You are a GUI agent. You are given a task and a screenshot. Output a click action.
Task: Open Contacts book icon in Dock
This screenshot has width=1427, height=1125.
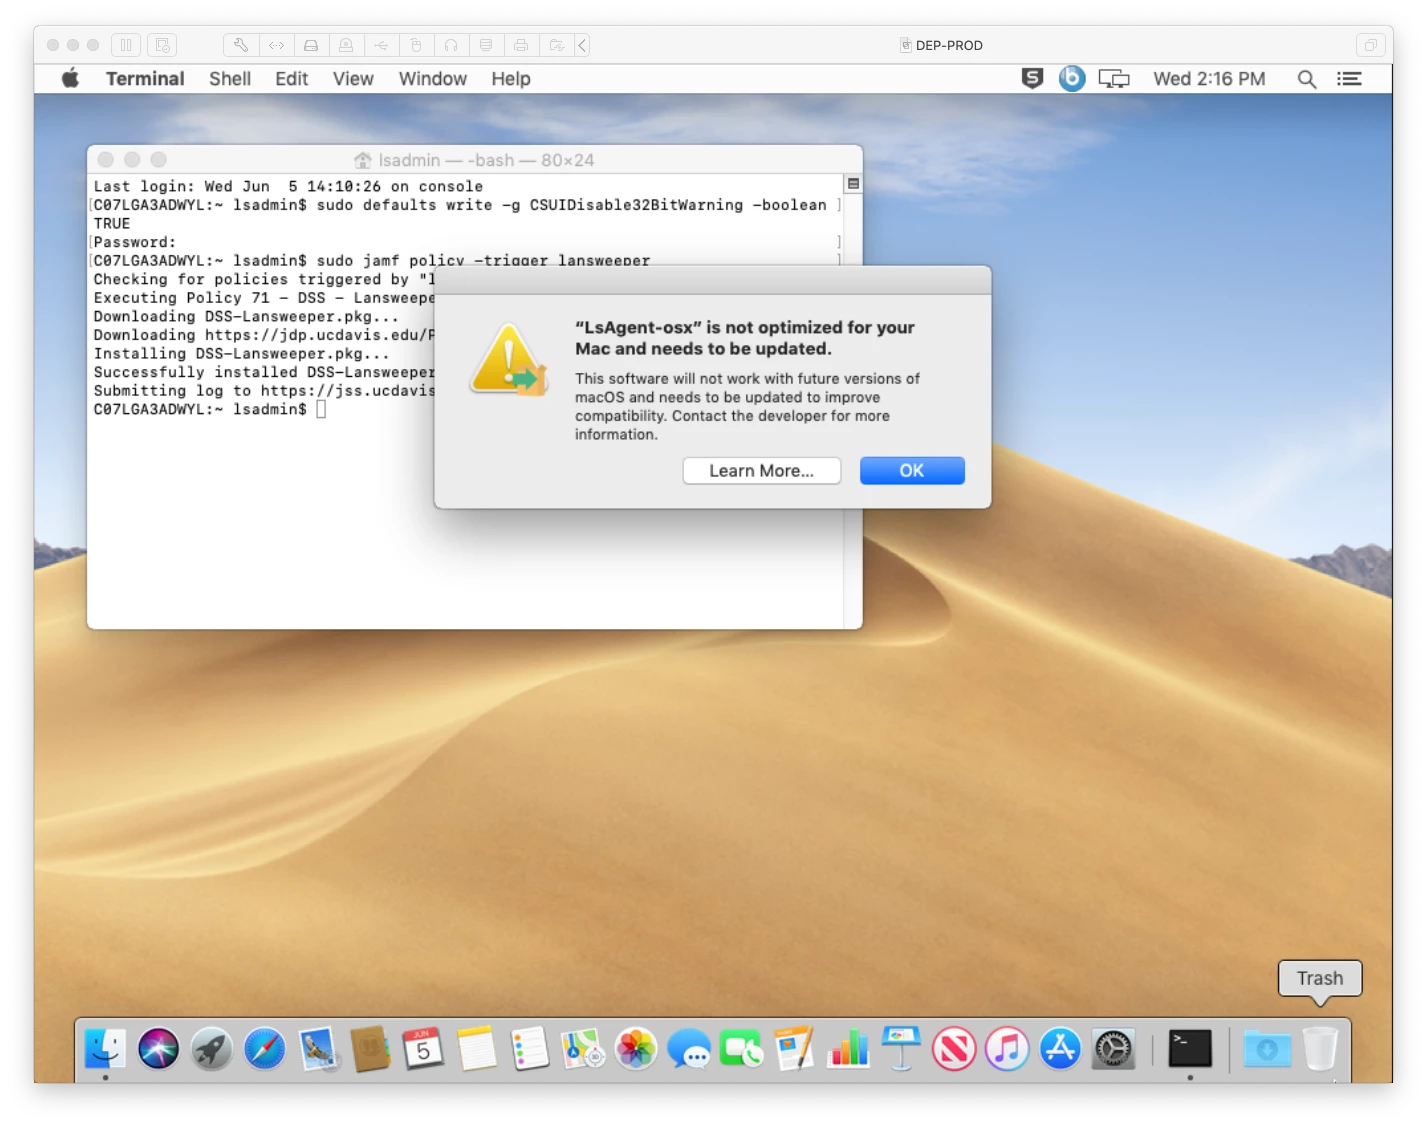pos(370,1049)
